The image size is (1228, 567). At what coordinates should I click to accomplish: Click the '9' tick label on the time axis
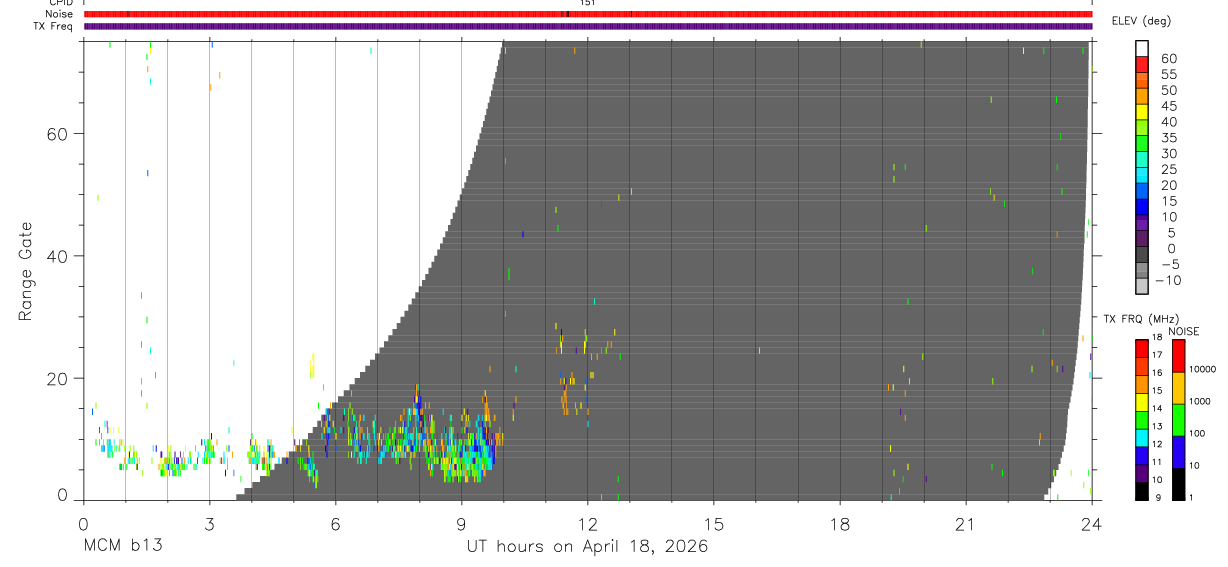pyautogui.click(x=461, y=523)
